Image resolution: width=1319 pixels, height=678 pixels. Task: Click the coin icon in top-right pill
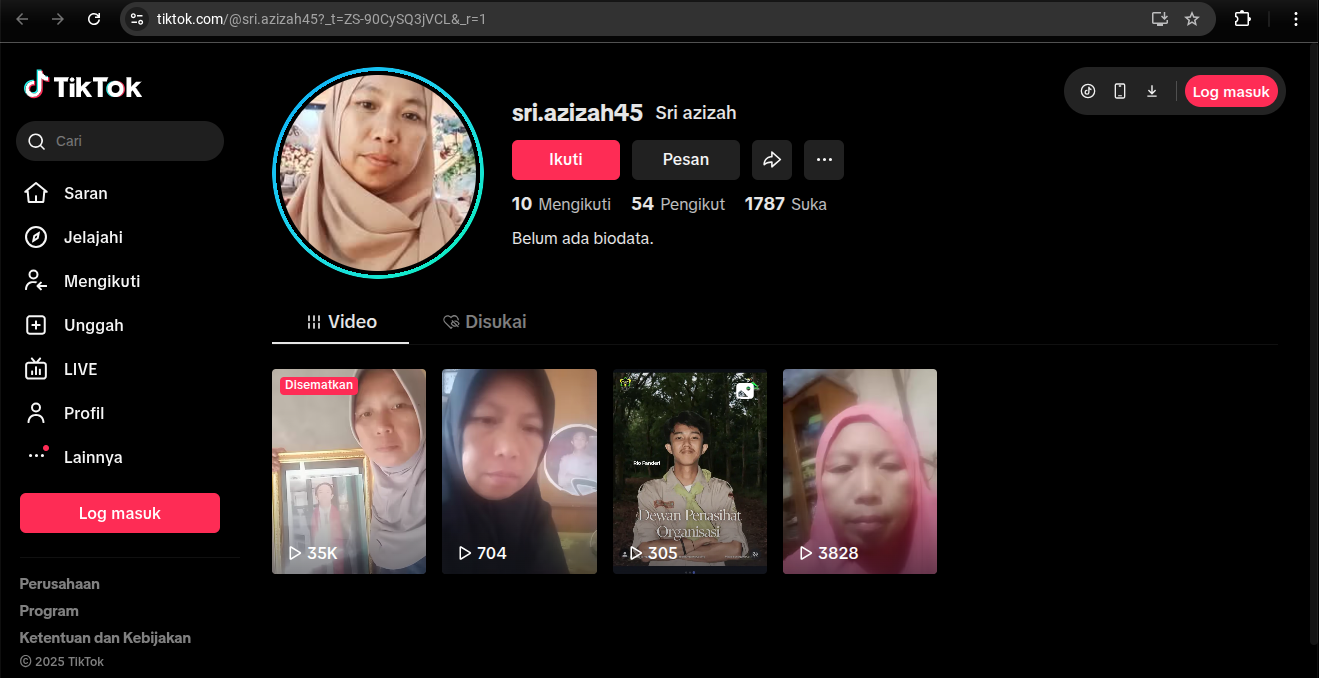point(1088,92)
